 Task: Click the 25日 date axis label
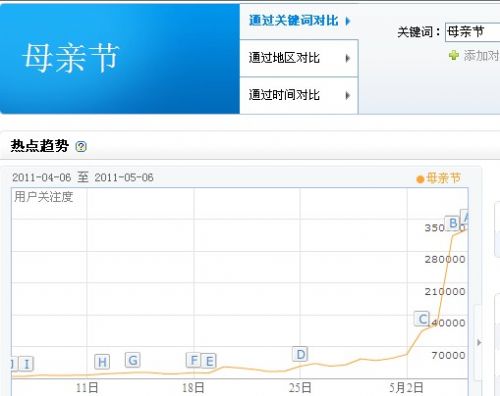tap(300, 388)
